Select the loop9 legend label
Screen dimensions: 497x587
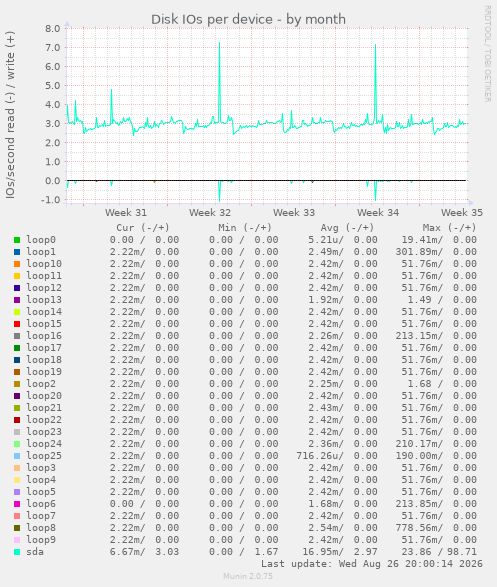[x=41, y=540]
